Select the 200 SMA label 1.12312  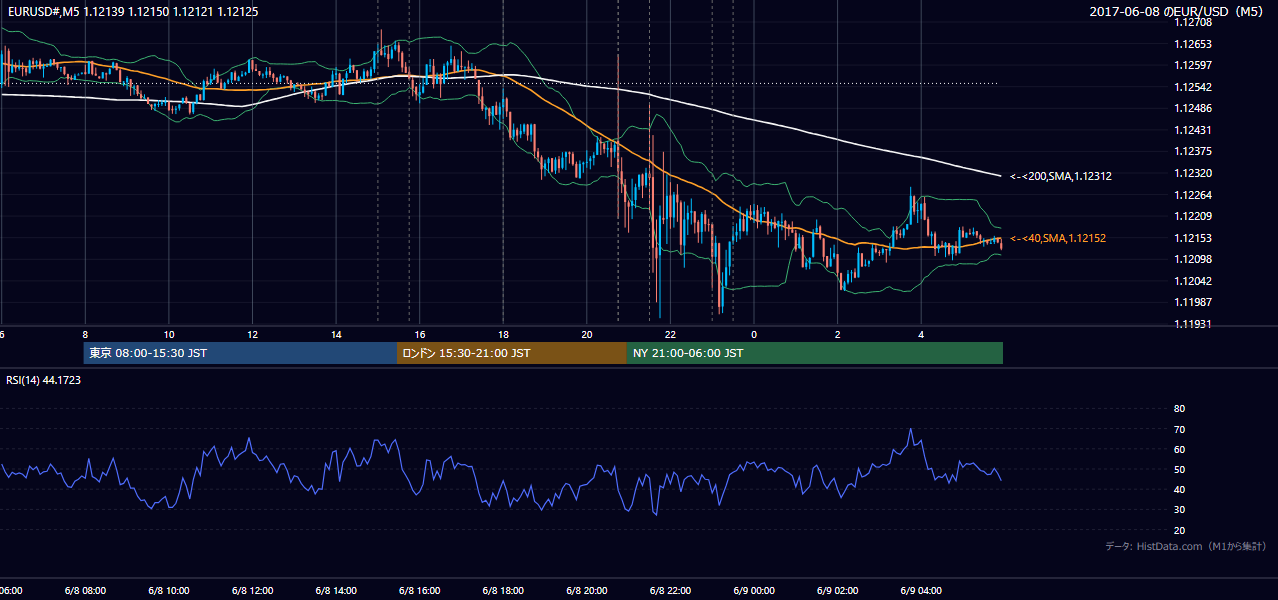1061,176
